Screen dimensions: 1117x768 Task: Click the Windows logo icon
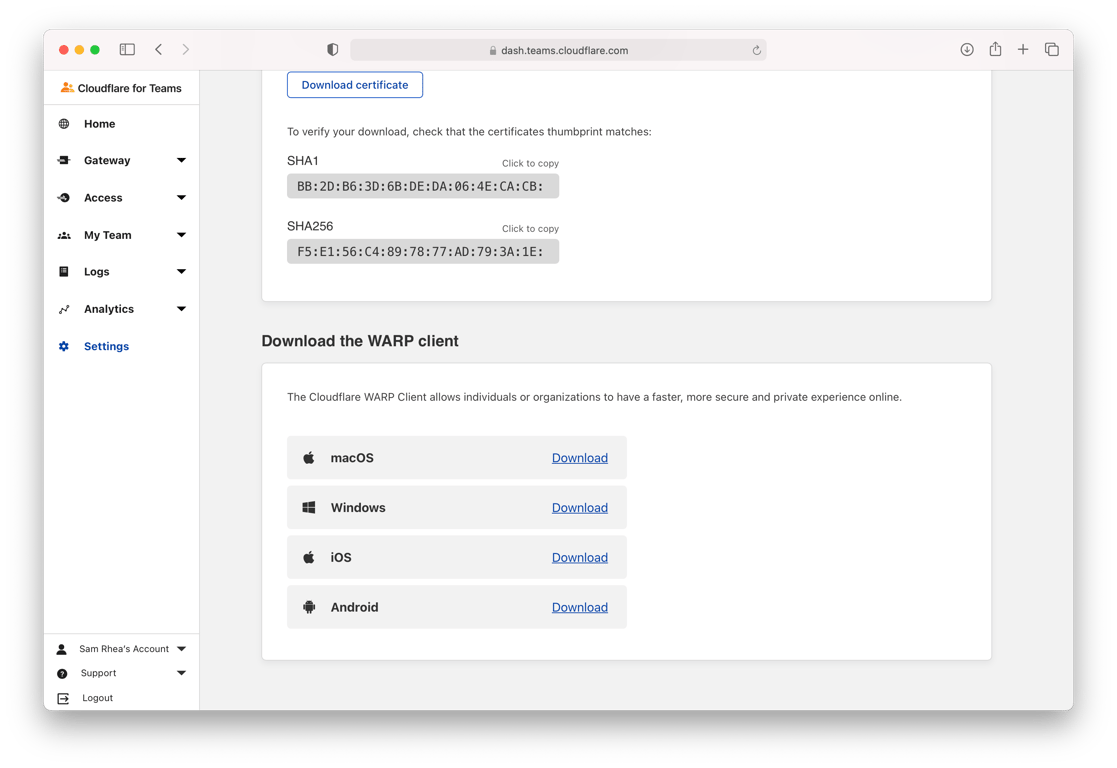point(308,507)
